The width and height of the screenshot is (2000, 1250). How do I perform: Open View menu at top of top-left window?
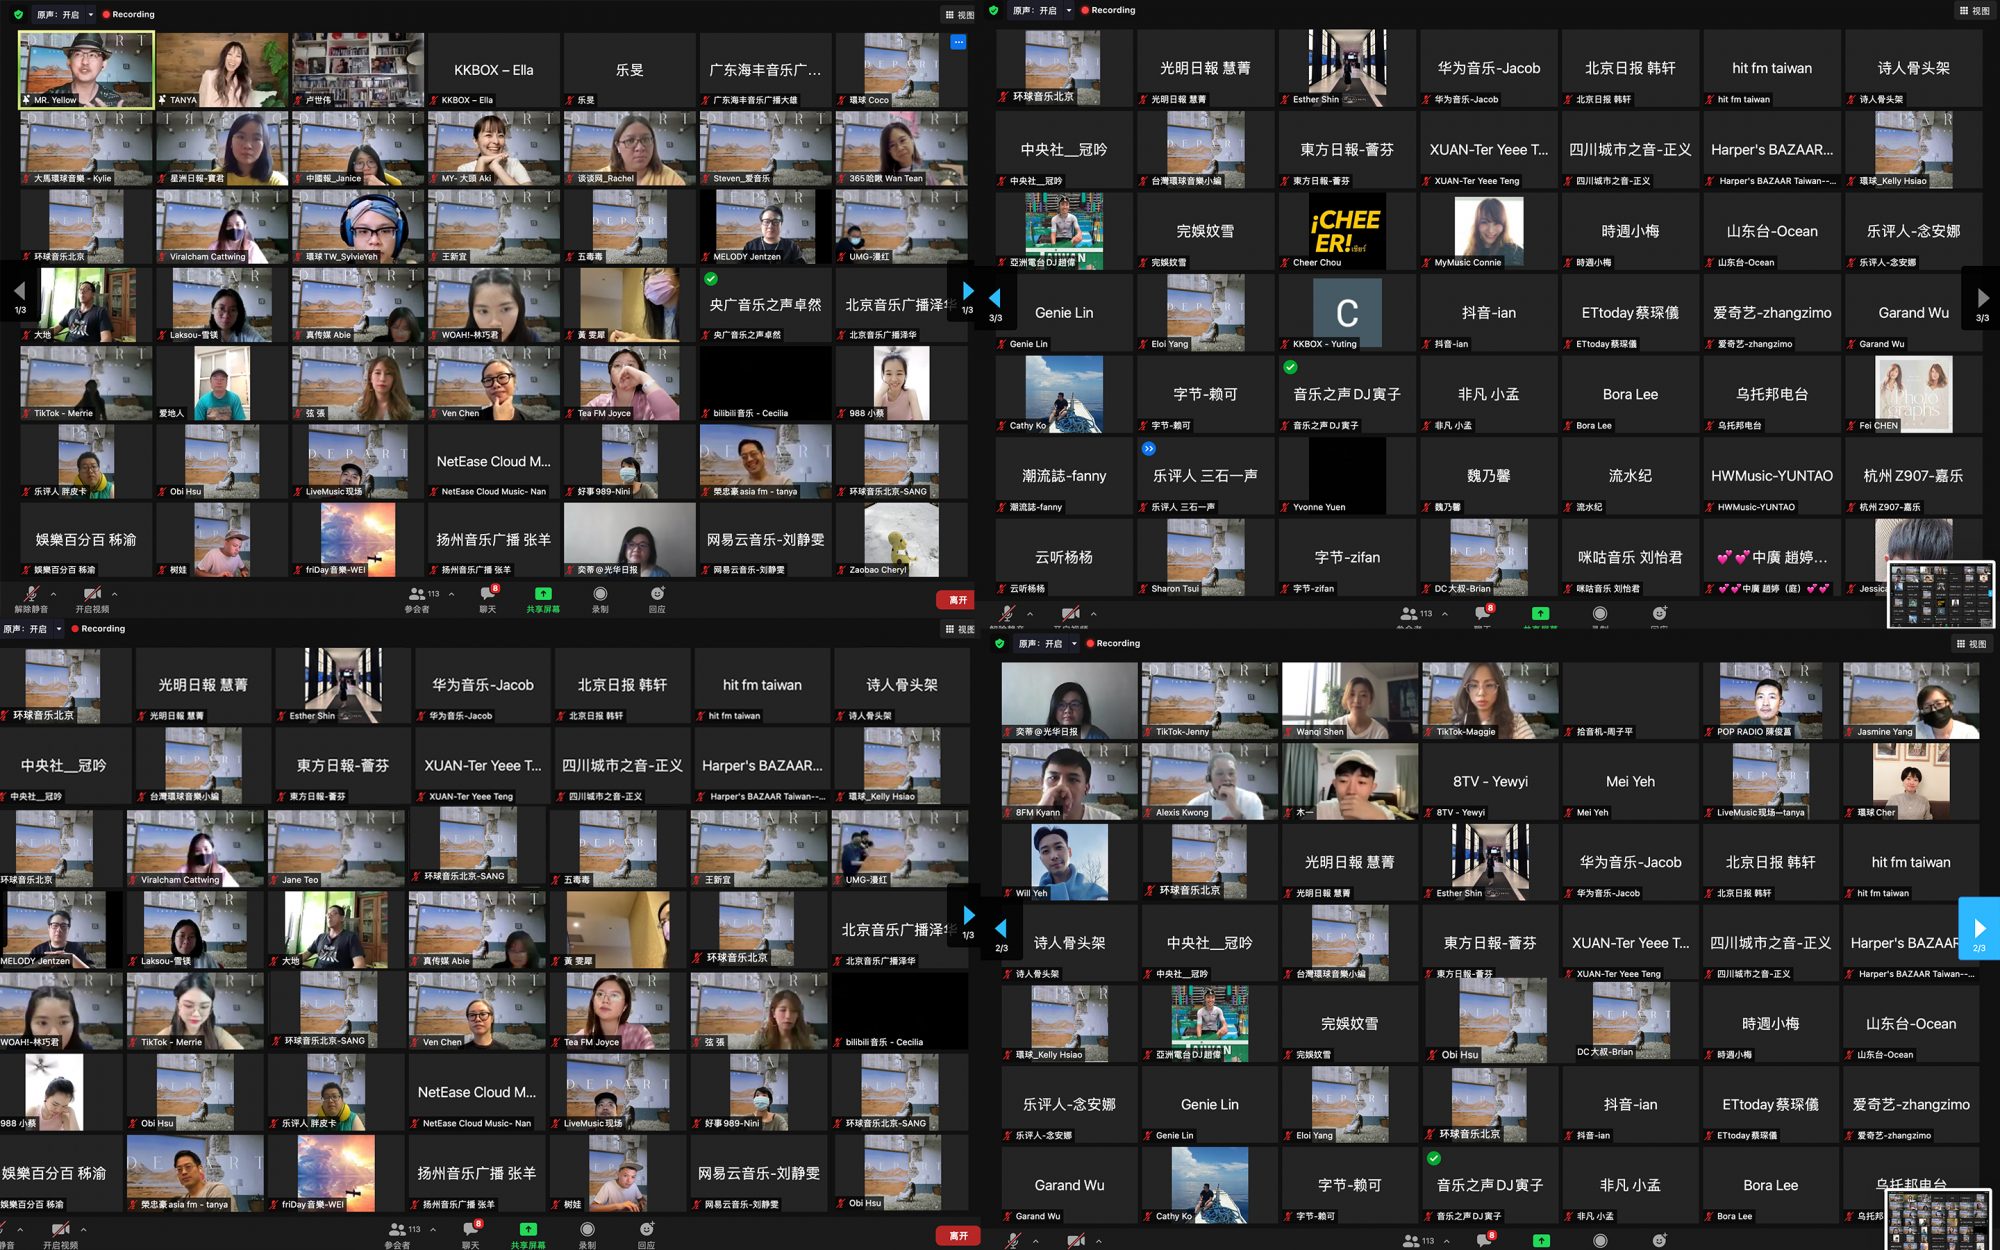(959, 15)
